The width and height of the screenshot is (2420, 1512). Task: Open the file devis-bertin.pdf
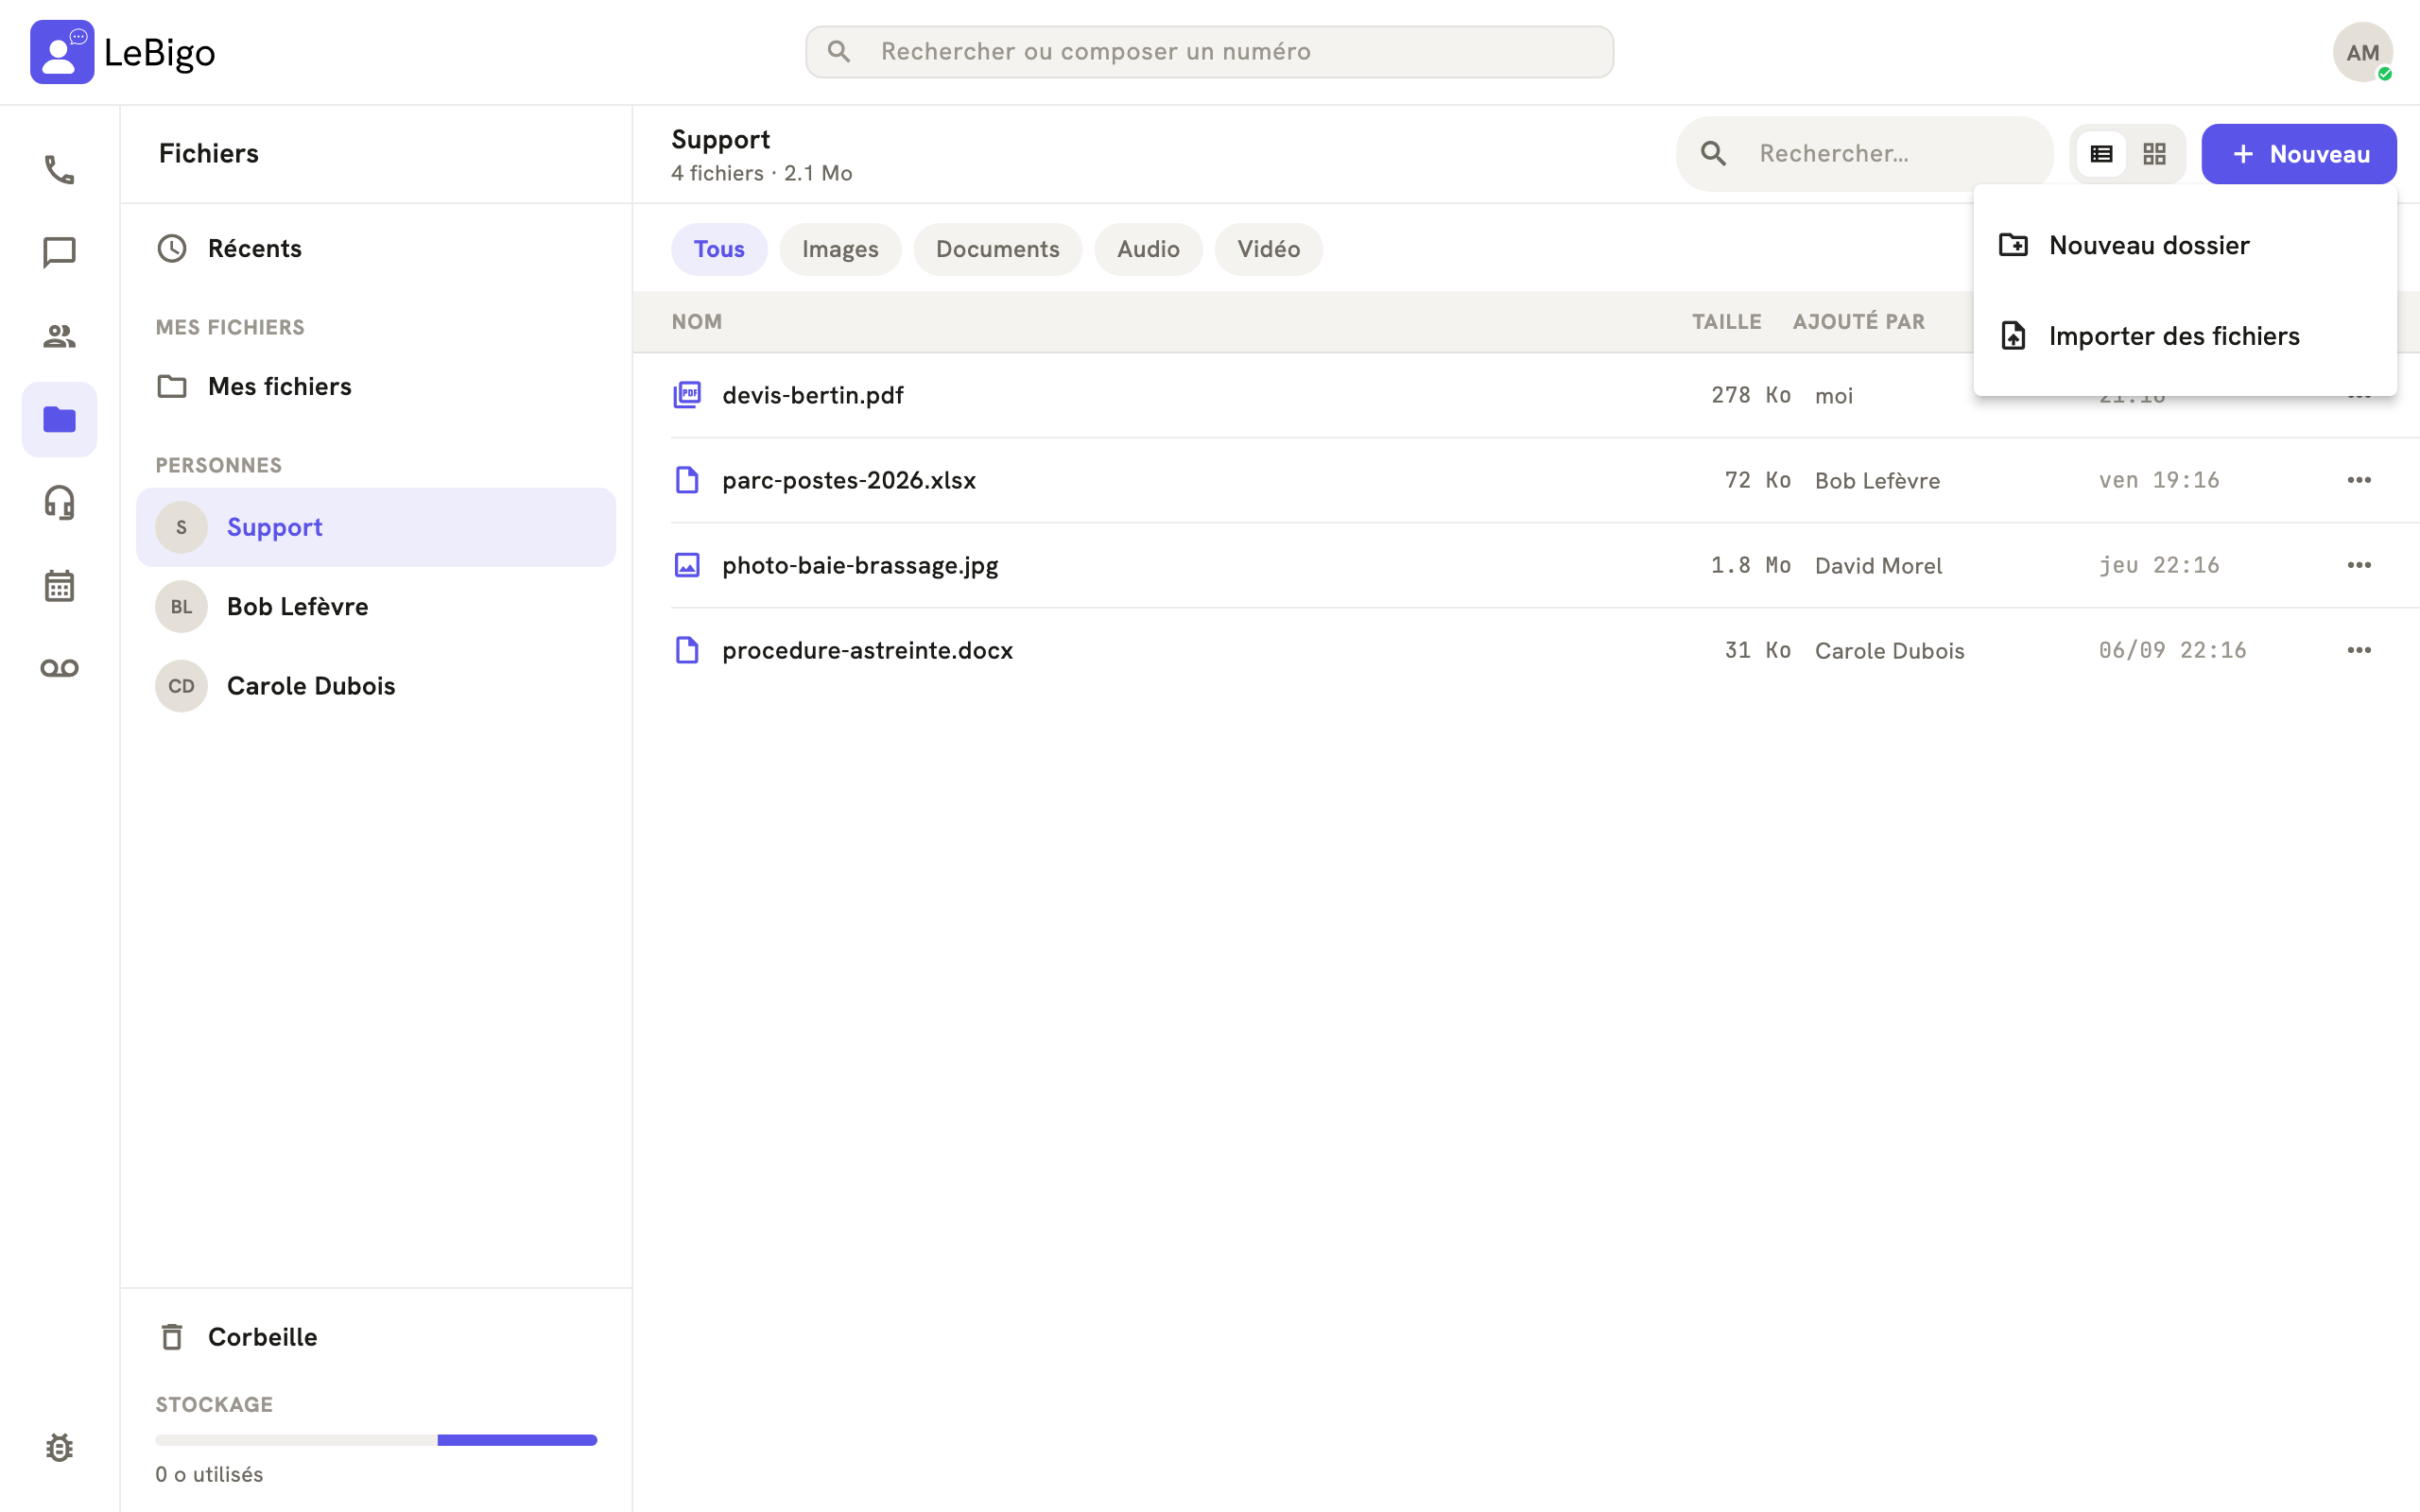[812, 395]
